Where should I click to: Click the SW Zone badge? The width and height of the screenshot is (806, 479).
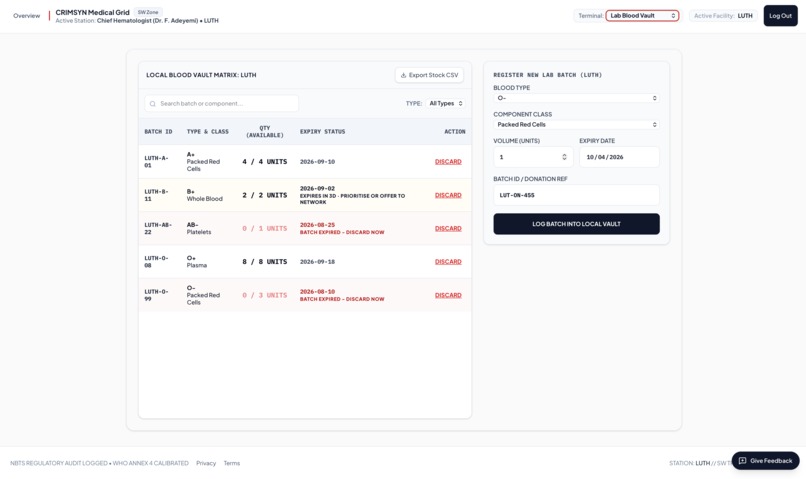148,12
